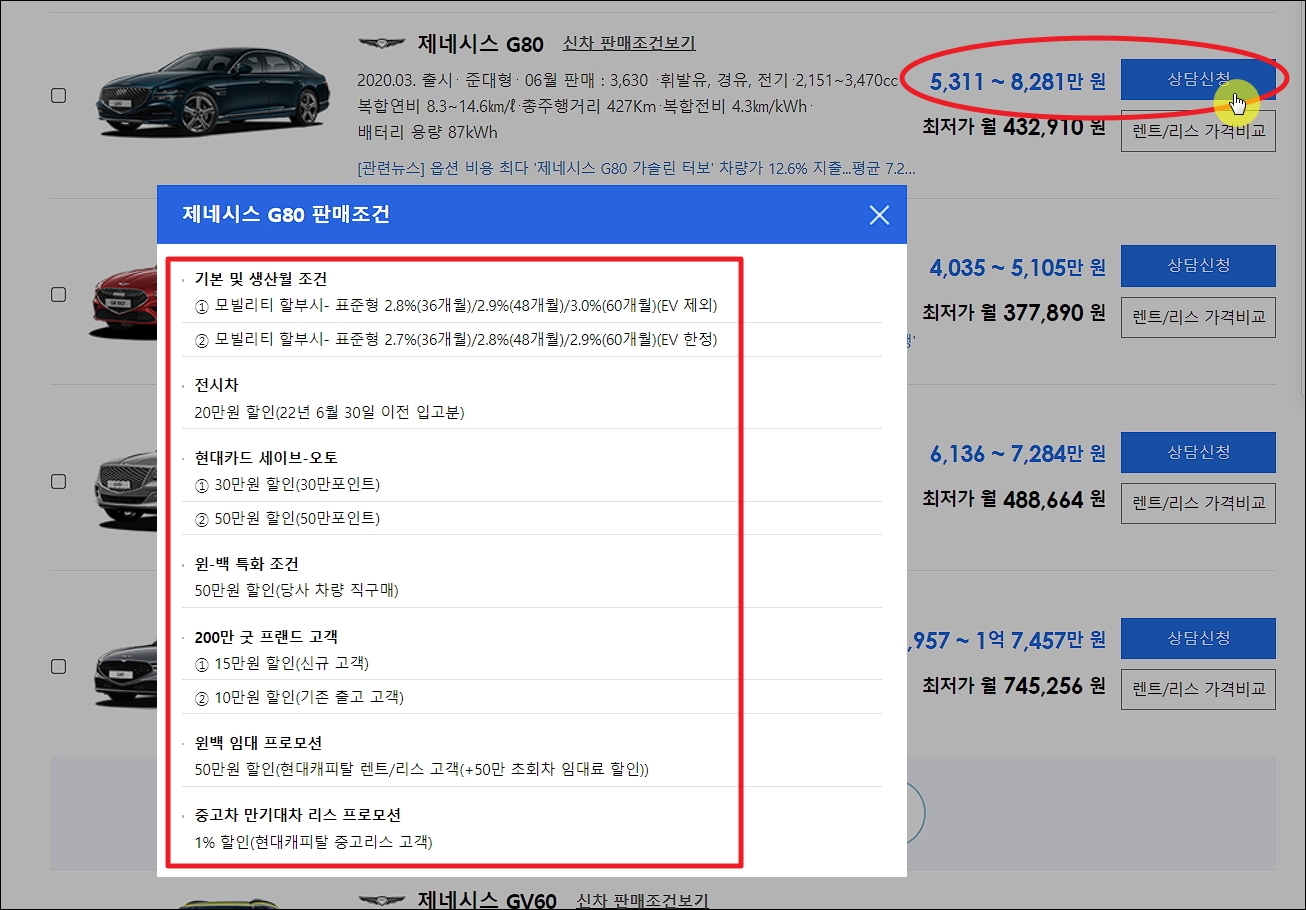Image resolution: width=1306 pixels, height=910 pixels.
Task: Select the 제네시스 G80 model title
Action: (480, 43)
